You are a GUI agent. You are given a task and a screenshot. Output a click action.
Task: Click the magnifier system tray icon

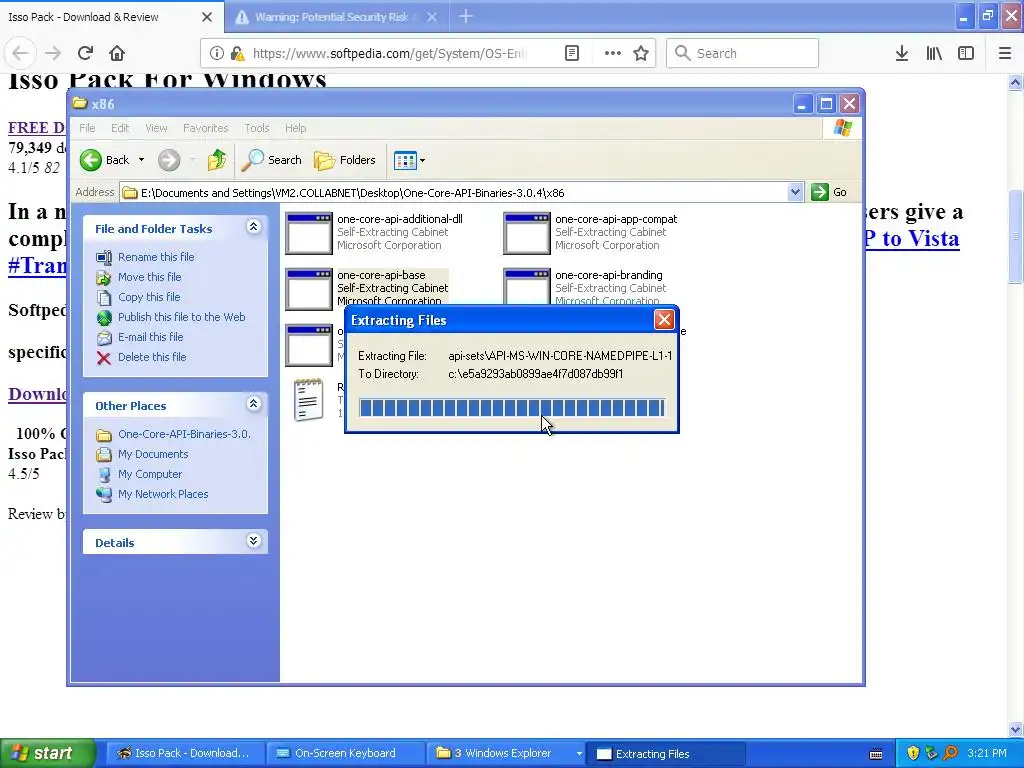950,754
